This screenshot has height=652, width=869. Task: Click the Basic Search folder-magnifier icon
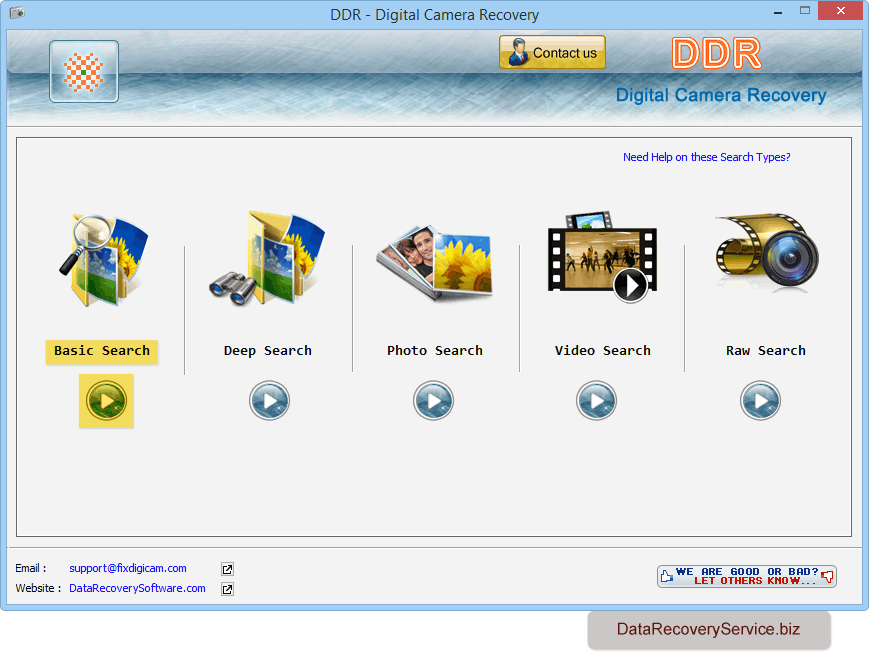click(104, 260)
